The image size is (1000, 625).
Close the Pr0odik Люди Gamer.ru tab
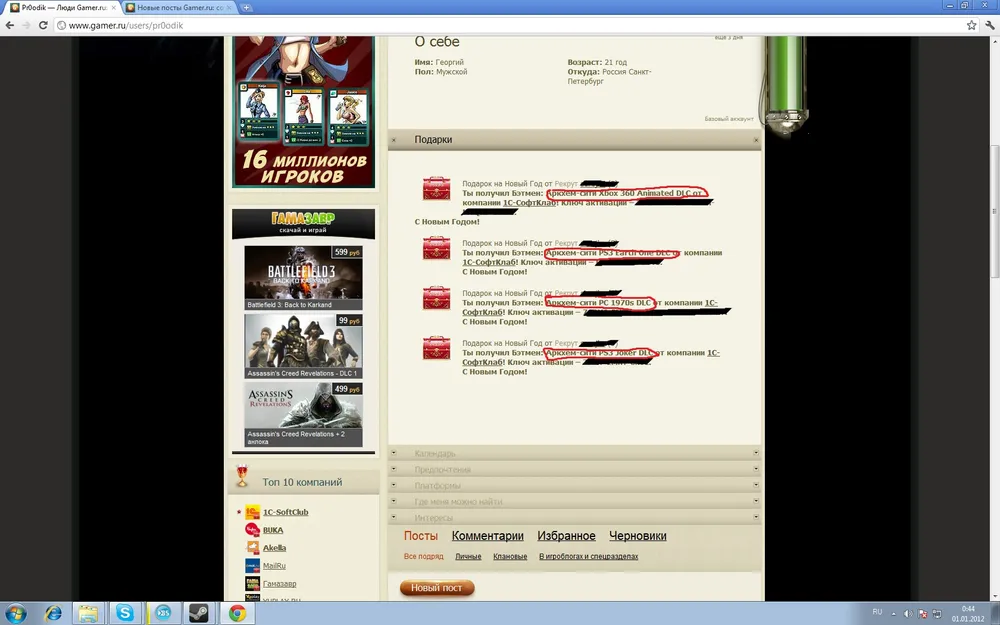click(x=114, y=8)
